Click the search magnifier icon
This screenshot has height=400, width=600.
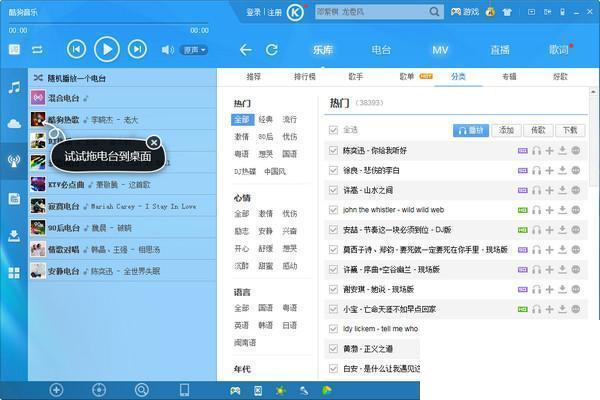point(434,12)
